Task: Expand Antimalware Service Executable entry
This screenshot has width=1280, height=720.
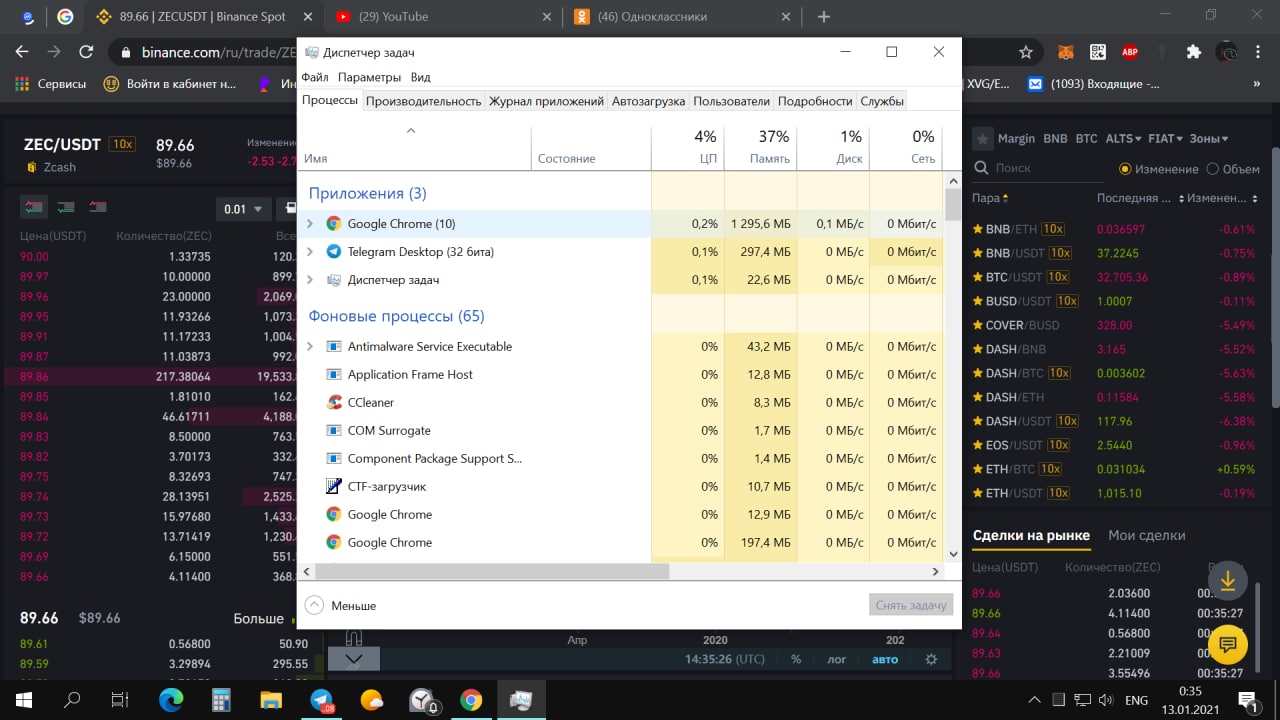Action: (309, 347)
